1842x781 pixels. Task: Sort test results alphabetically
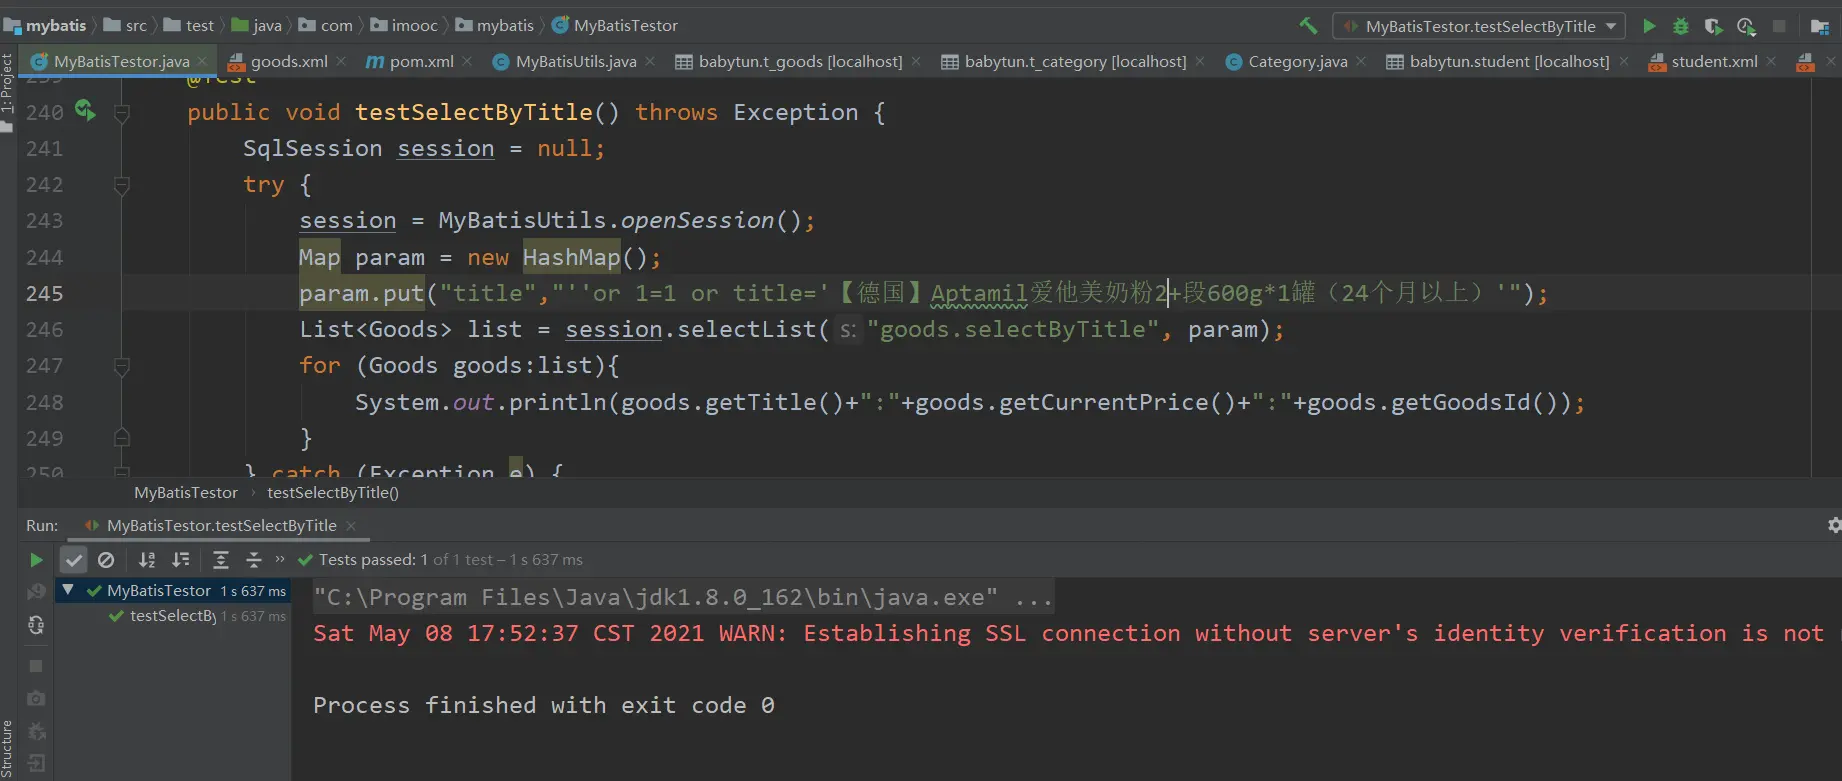[147, 560]
